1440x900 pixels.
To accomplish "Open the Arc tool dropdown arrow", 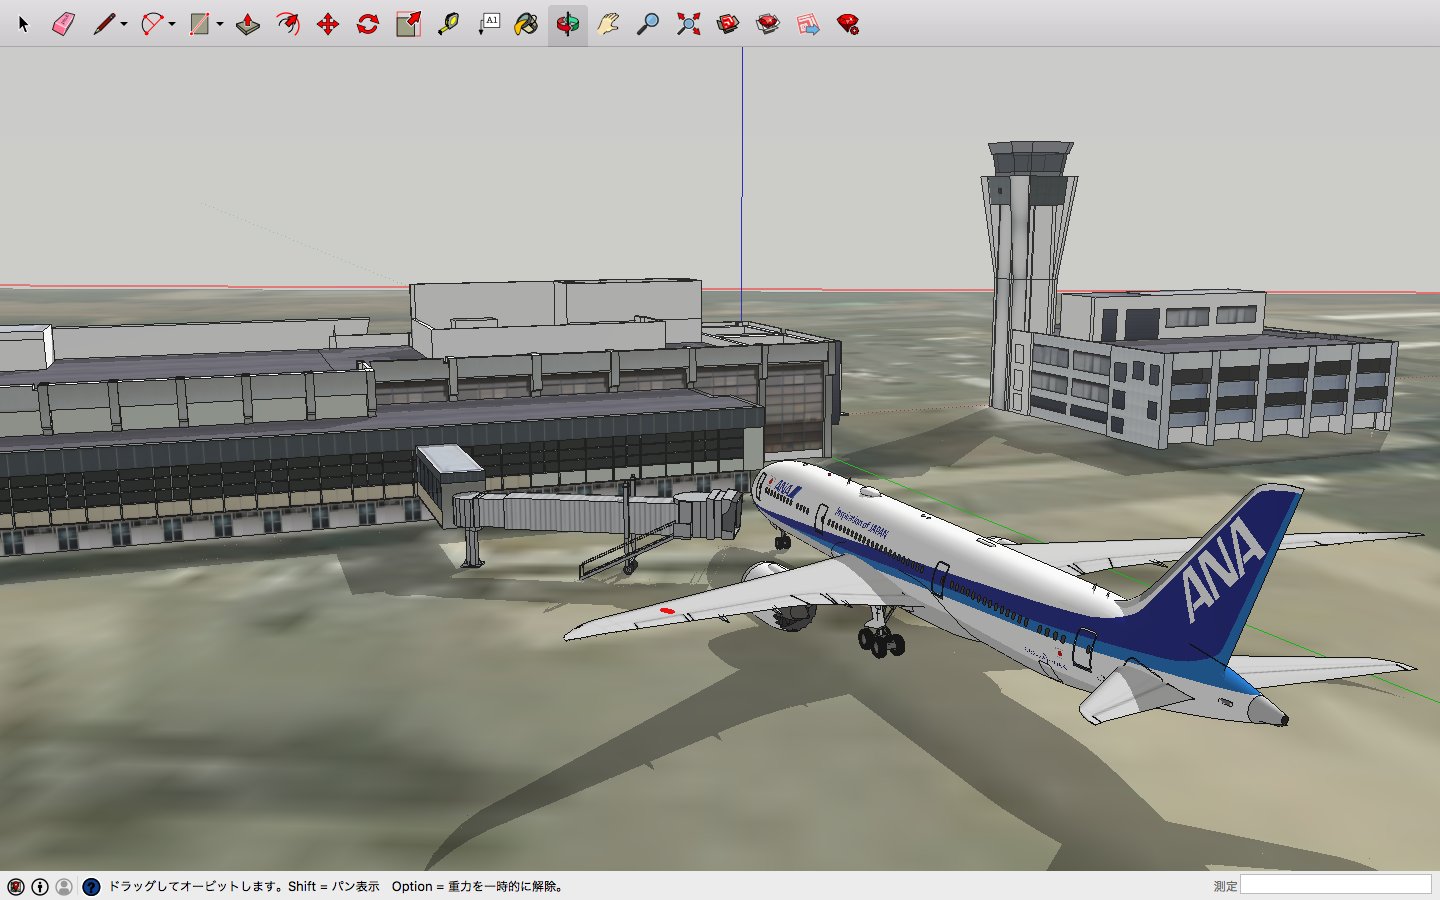I will click(172, 24).
